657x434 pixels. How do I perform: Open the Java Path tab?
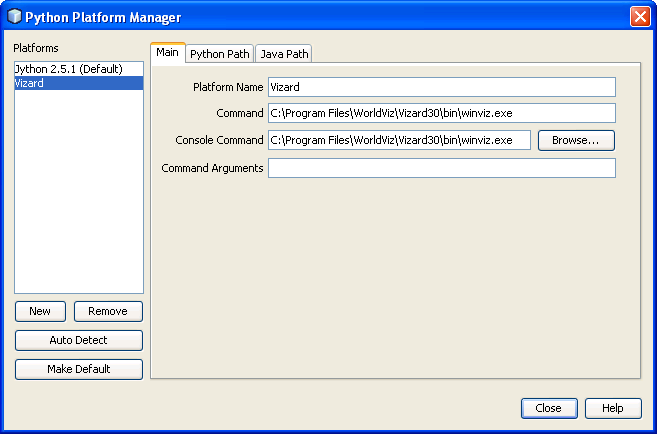[x=284, y=54]
